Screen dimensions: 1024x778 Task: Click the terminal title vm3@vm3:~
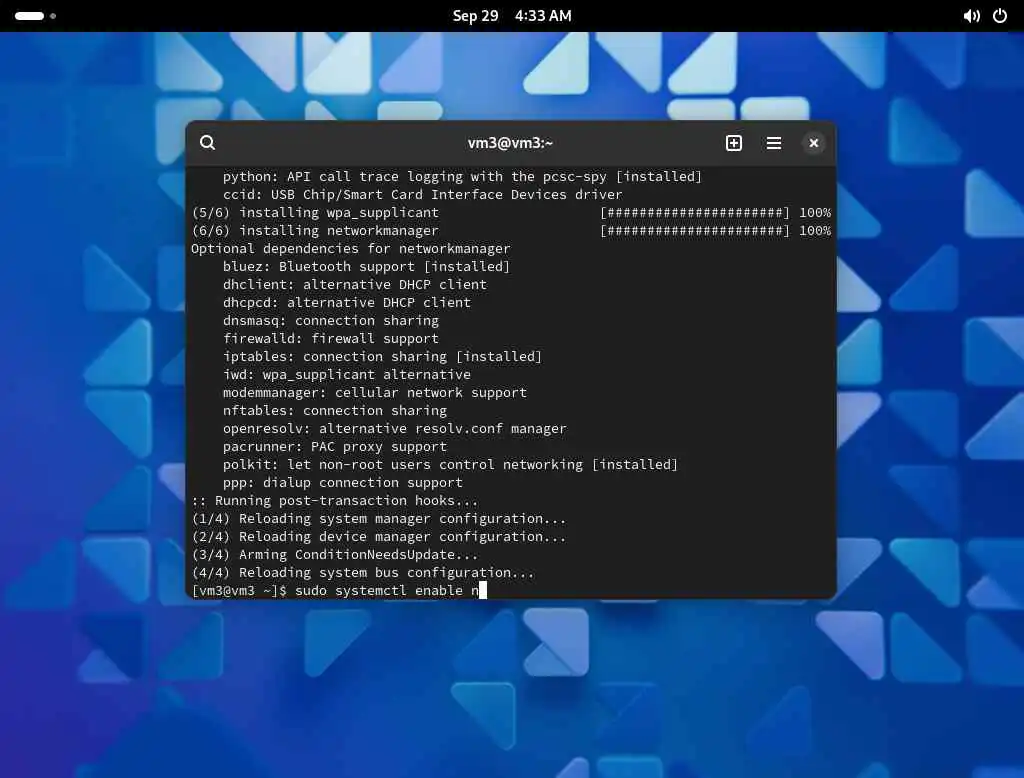tap(510, 143)
